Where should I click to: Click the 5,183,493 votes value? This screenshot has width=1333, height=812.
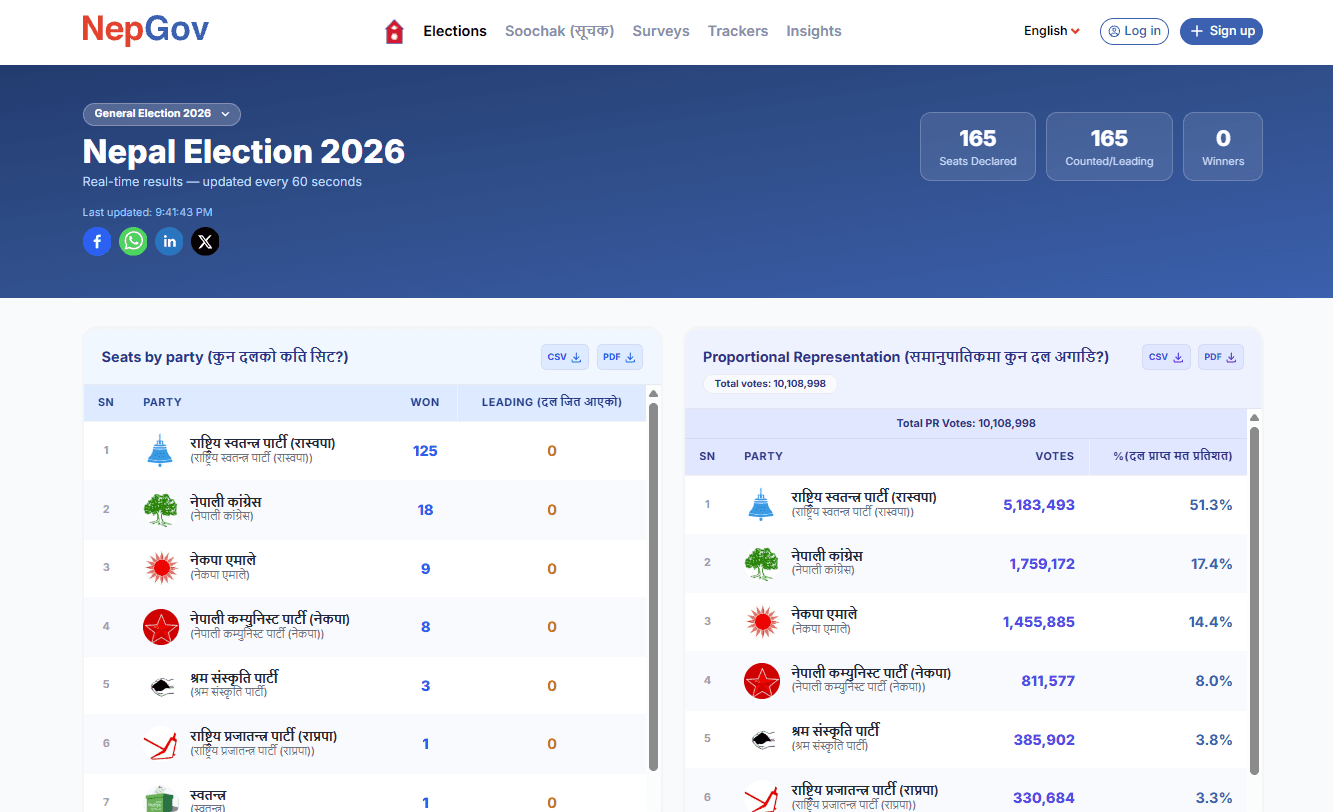pyautogui.click(x=1039, y=505)
